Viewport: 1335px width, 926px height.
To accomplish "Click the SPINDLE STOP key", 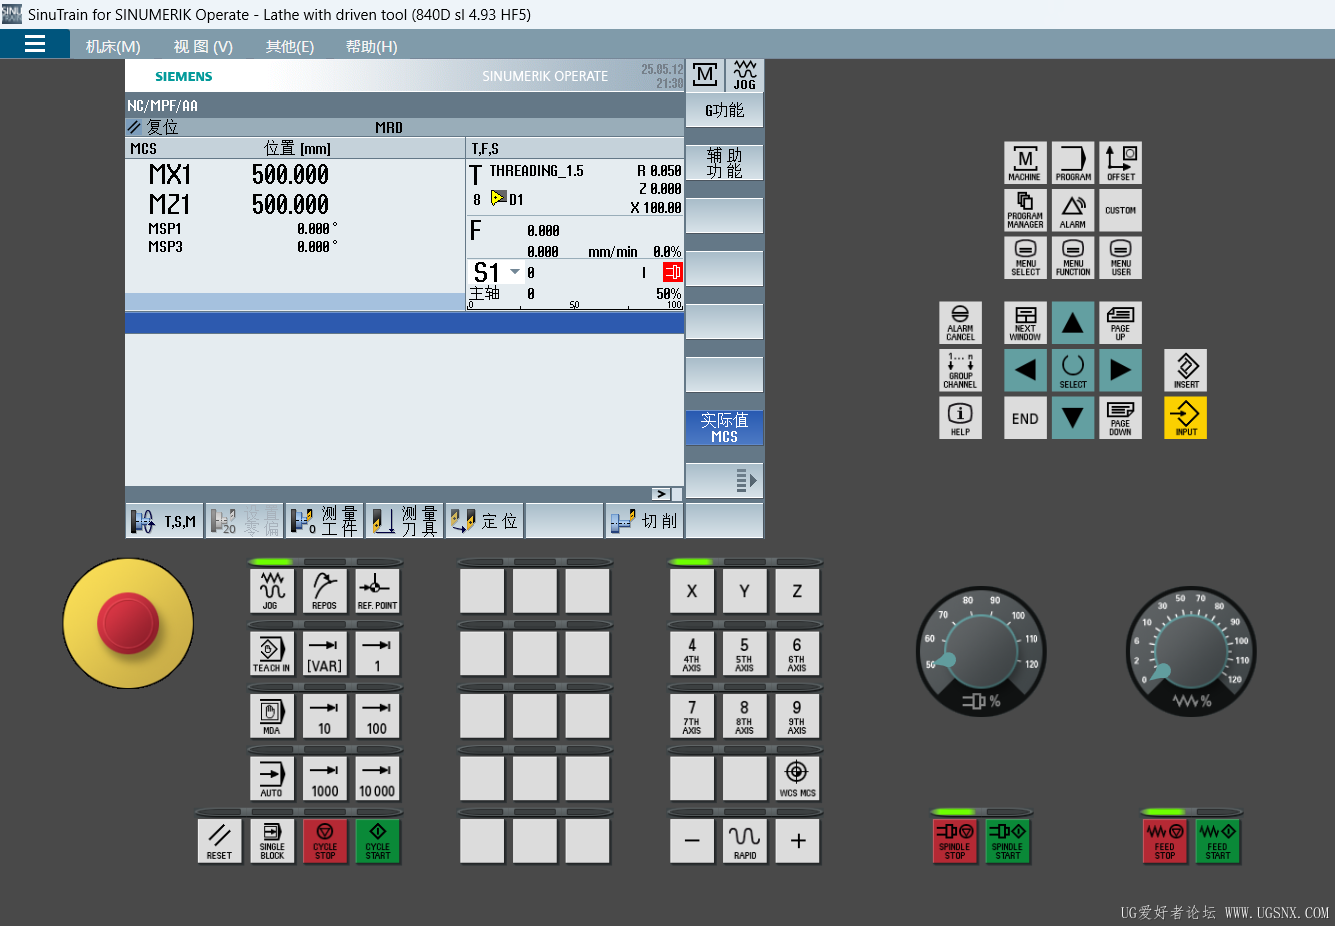I will click(955, 841).
